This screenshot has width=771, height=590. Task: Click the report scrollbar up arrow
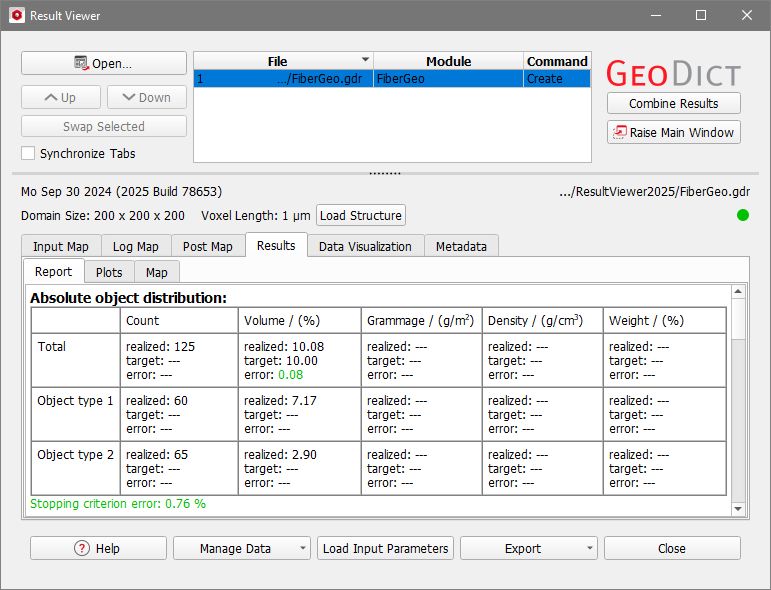tap(738, 292)
